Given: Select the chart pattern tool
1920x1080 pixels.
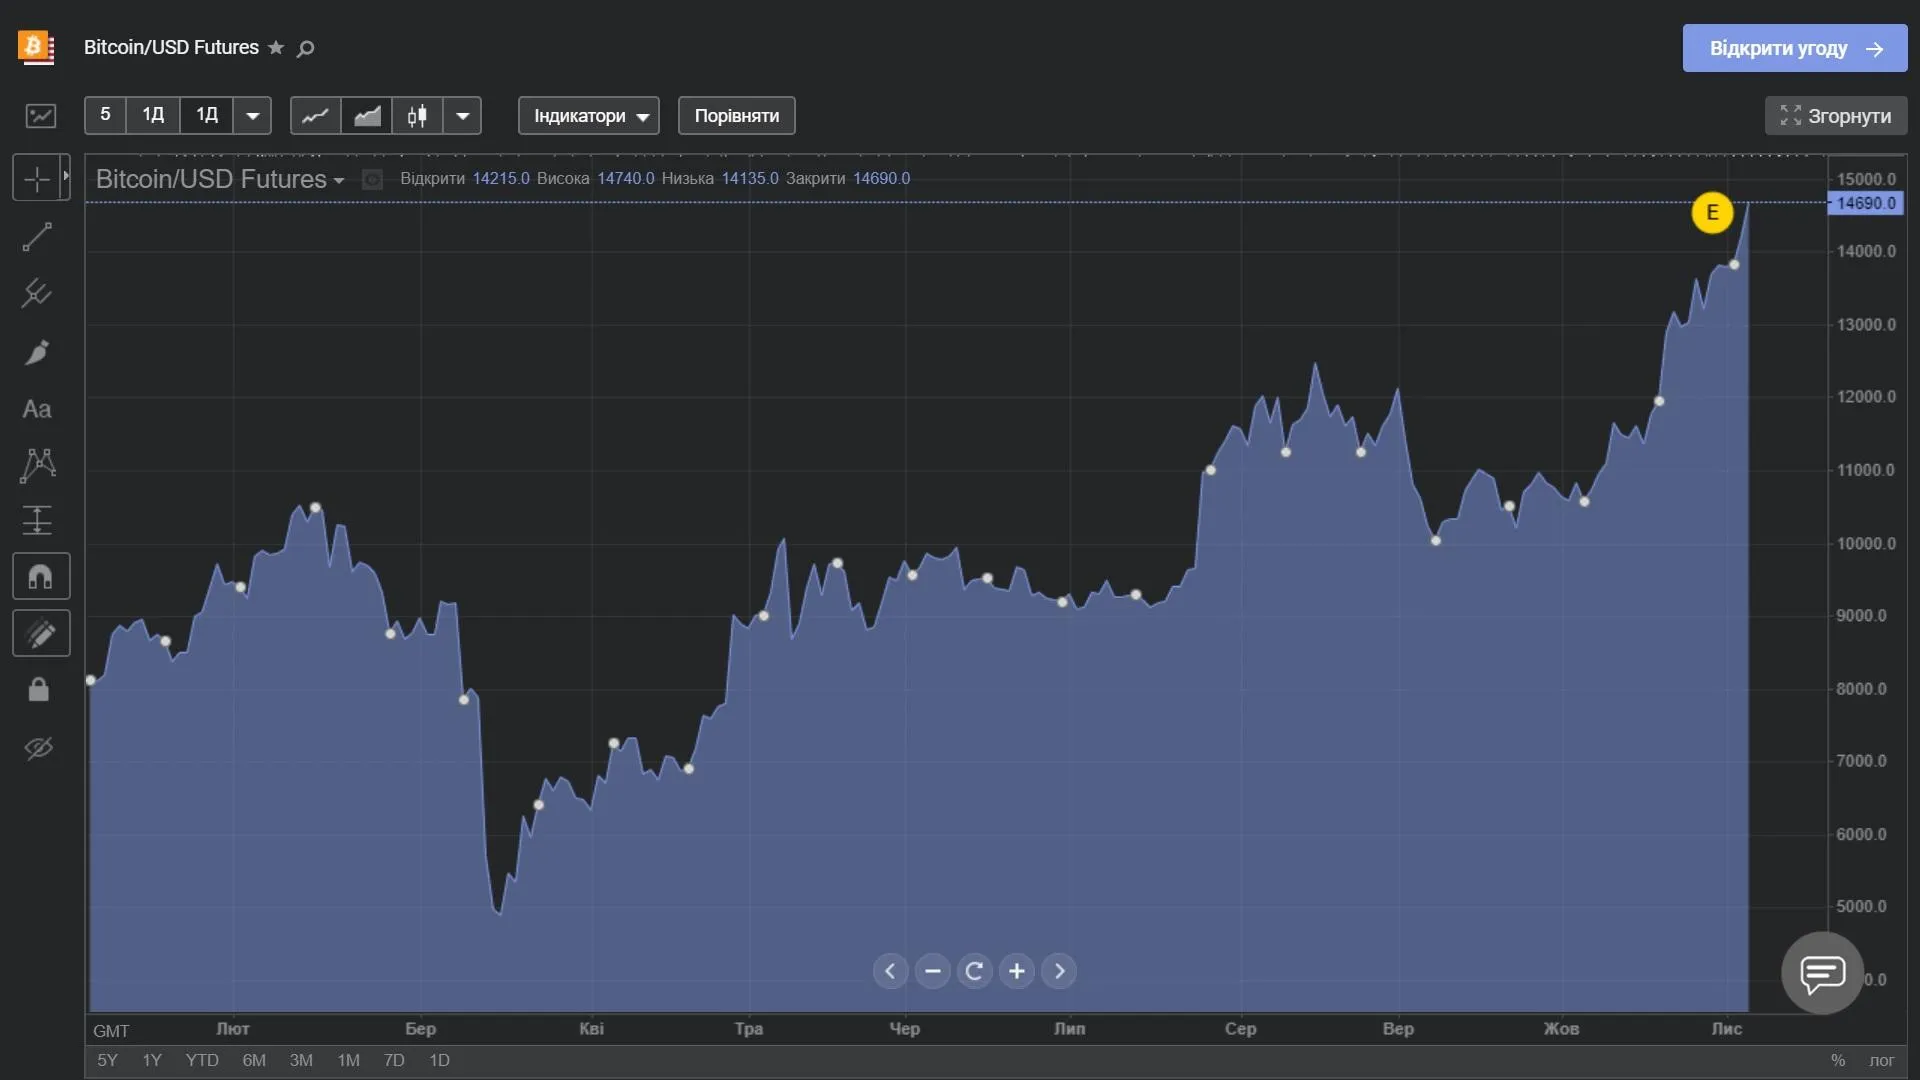Looking at the screenshot, I should pyautogui.click(x=38, y=465).
